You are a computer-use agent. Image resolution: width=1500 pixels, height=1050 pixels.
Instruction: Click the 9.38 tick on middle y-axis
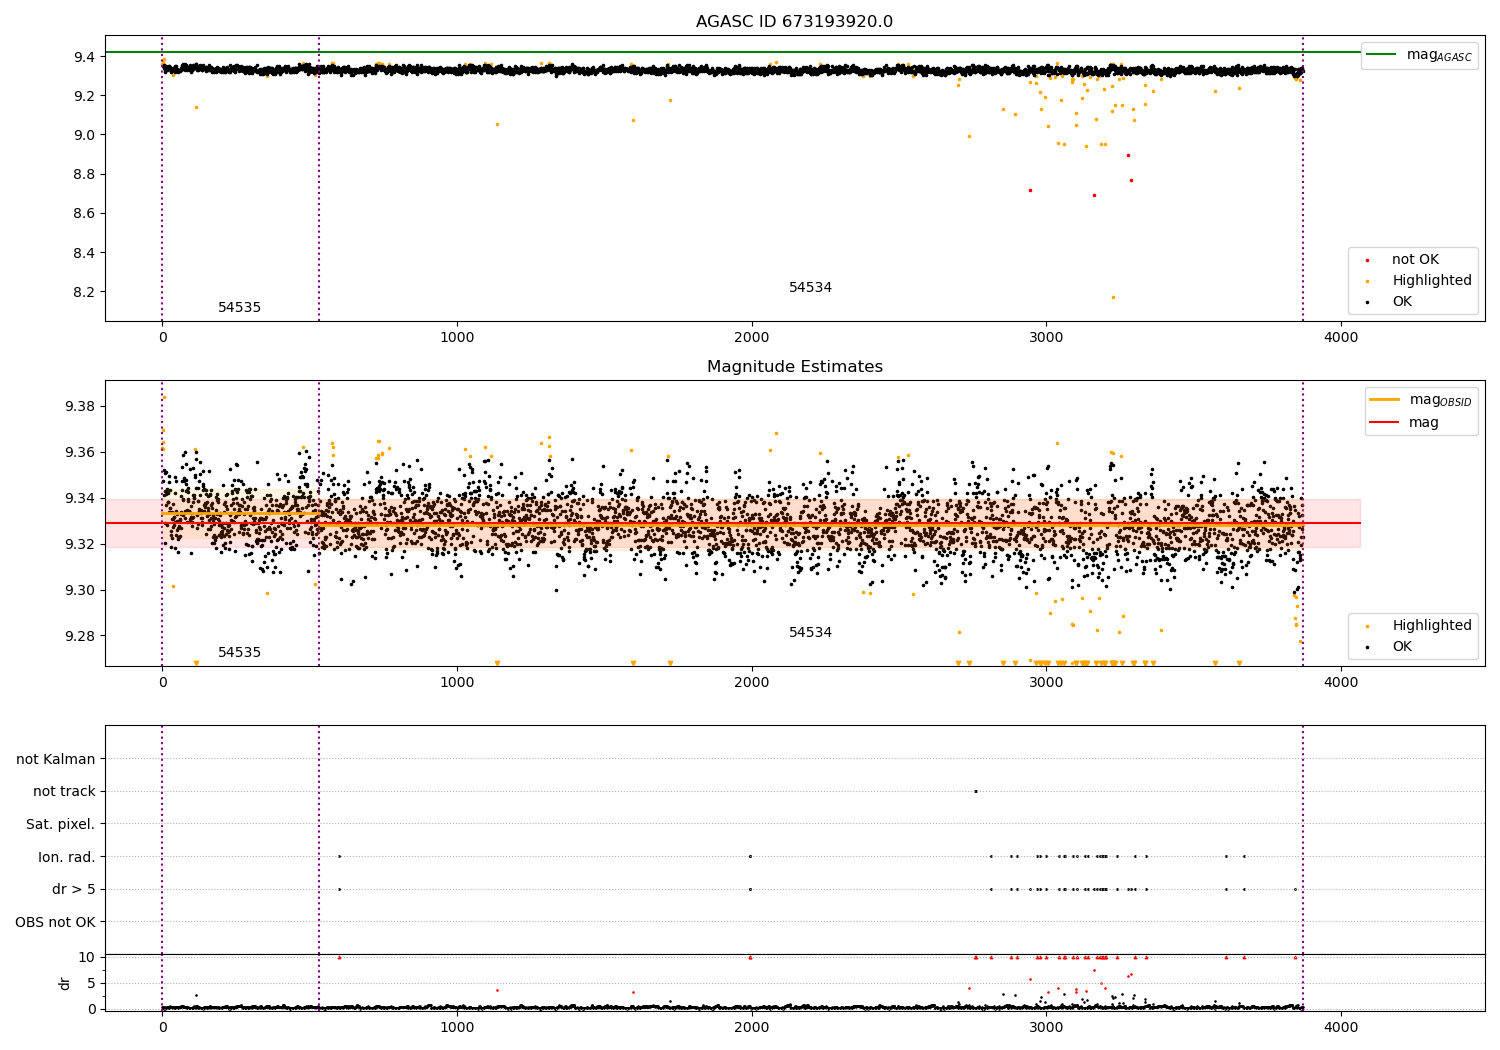(x=81, y=406)
